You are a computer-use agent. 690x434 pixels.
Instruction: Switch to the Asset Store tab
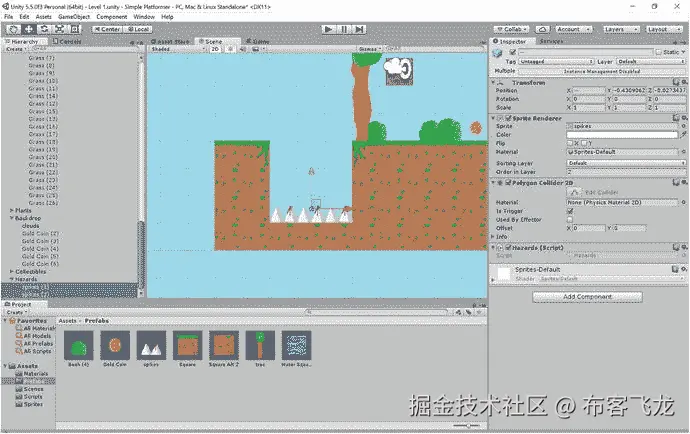[x=170, y=41]
